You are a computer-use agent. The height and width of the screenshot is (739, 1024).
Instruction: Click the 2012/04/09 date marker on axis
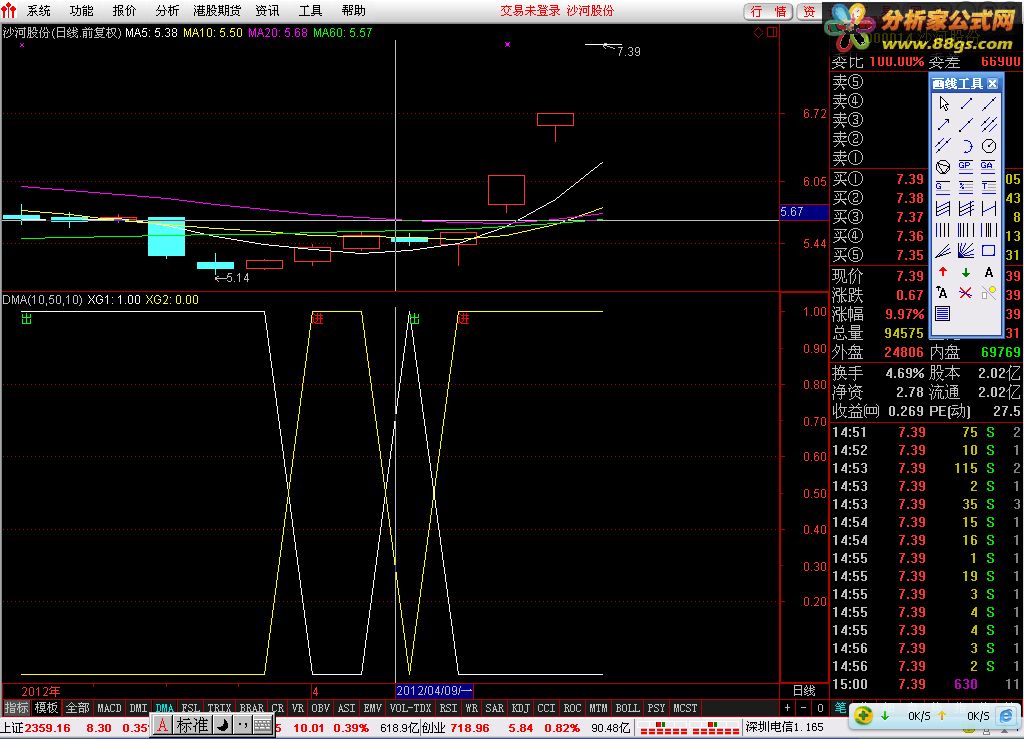point(434,691)
